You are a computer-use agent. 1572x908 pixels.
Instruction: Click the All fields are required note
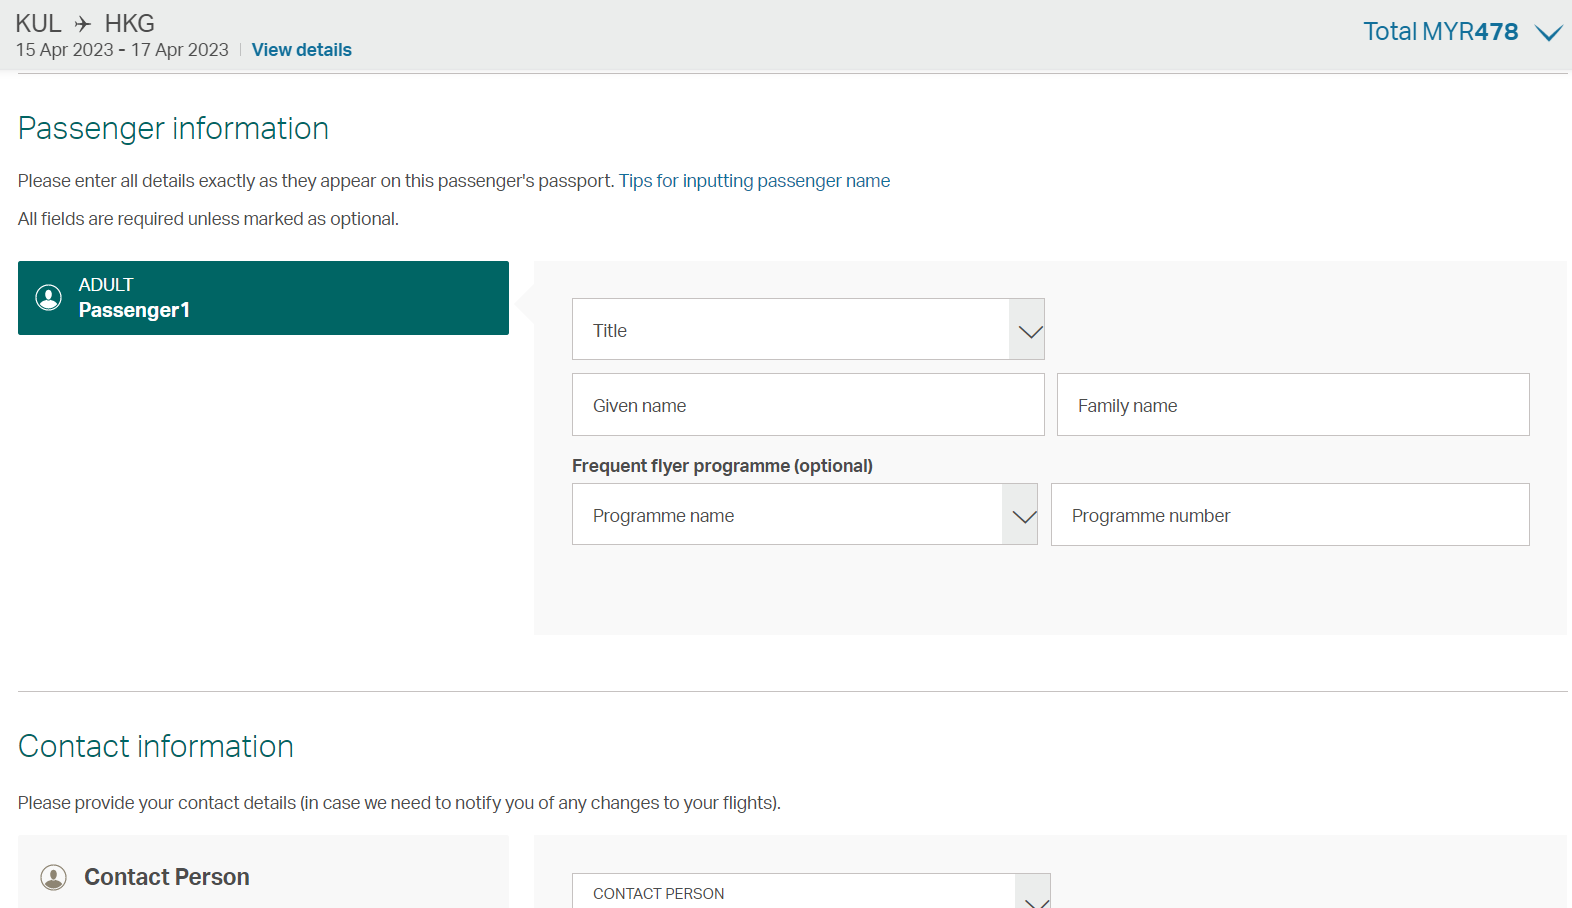pyautogui.click(x=208, y=219)
